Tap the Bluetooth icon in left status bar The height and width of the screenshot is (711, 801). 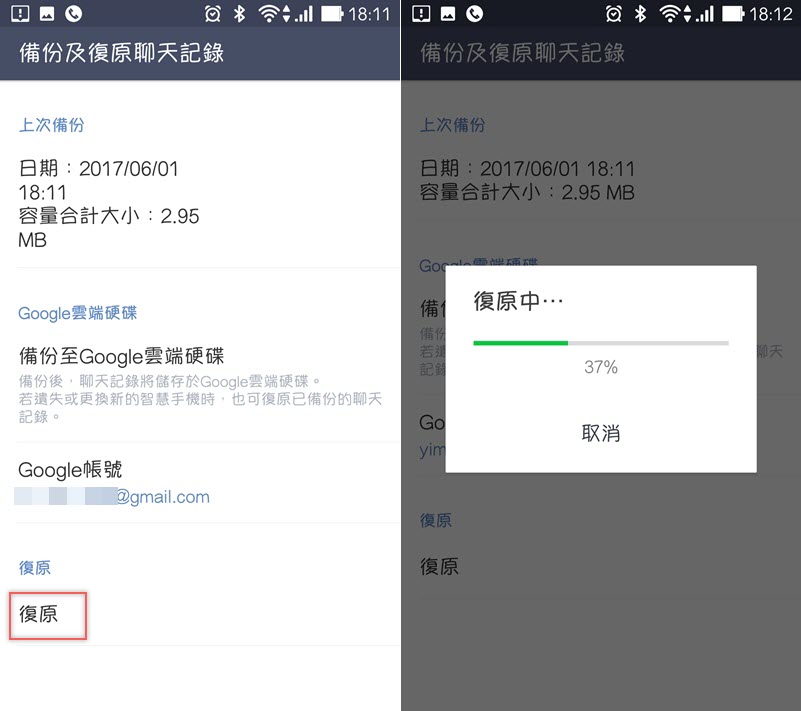(x=239, y=14)
